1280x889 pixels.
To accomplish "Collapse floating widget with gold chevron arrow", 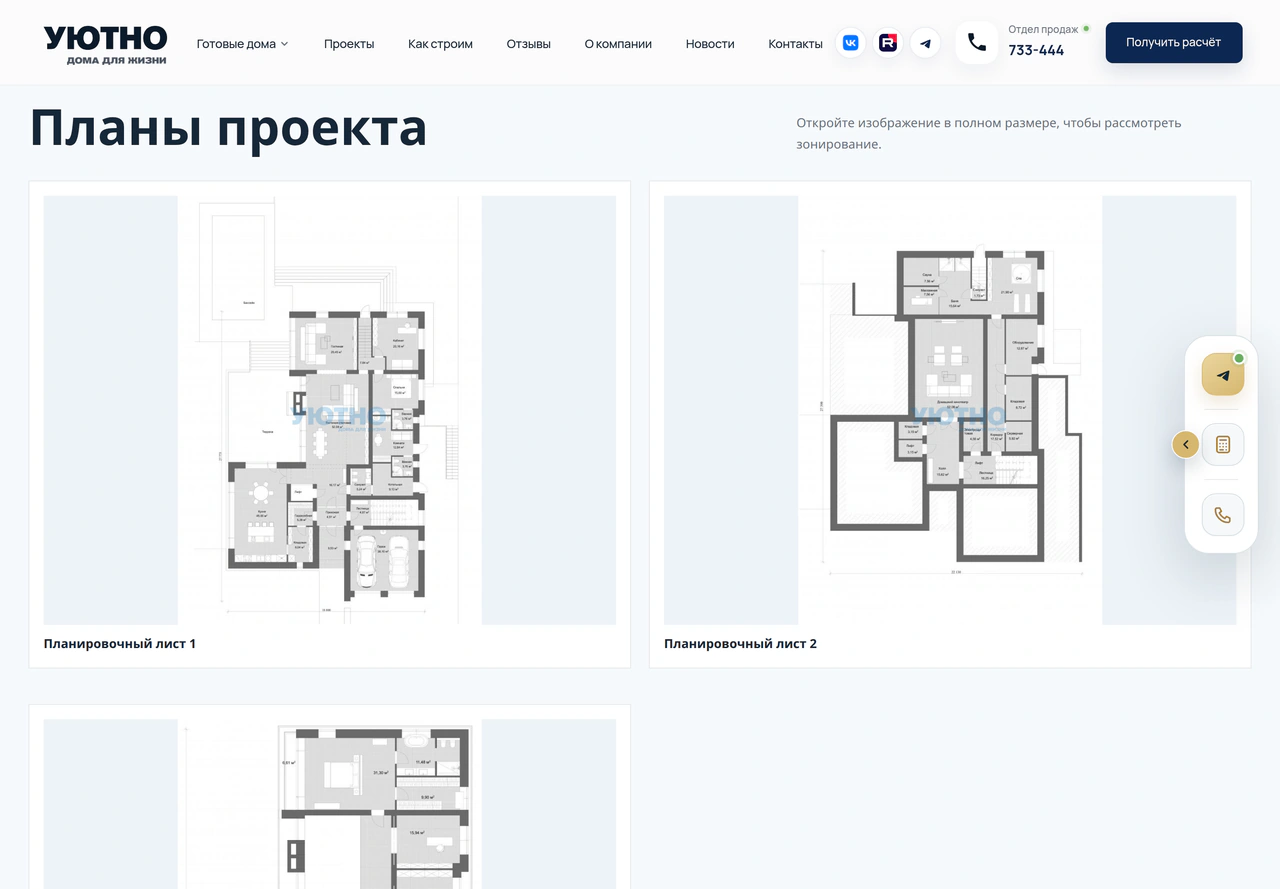I will click(x=1186, y=445).
